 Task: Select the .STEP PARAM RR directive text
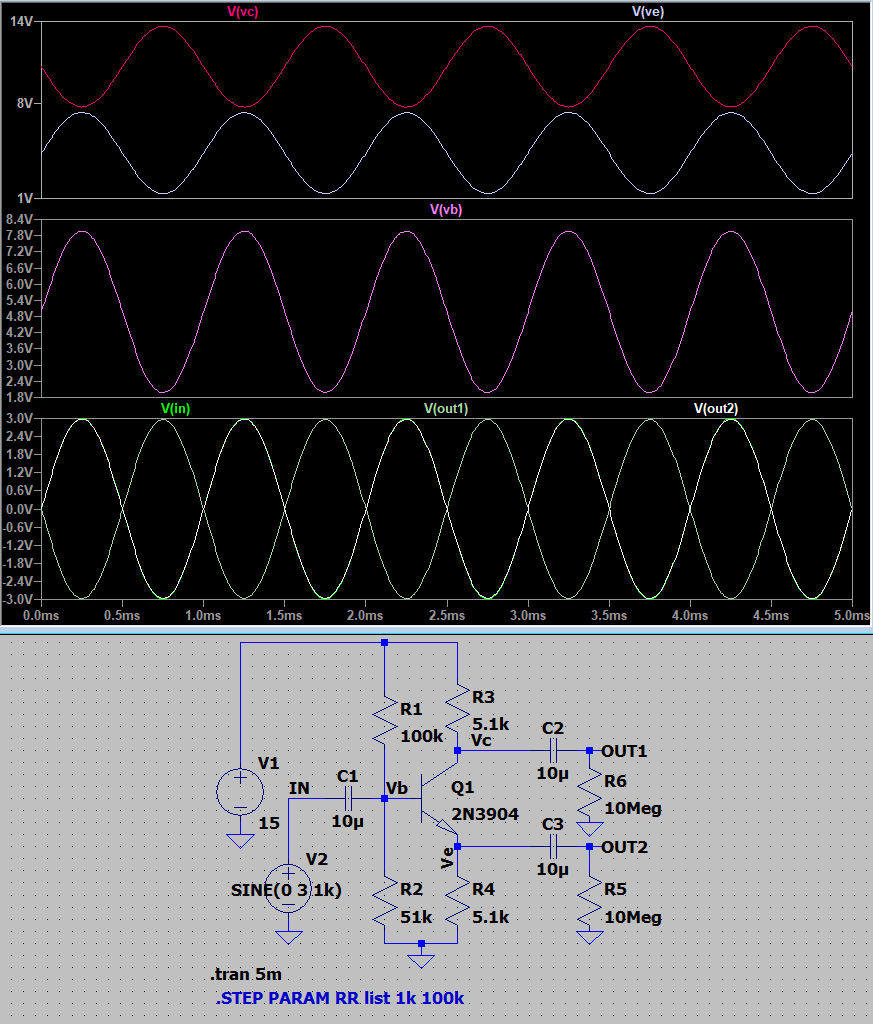340,998
